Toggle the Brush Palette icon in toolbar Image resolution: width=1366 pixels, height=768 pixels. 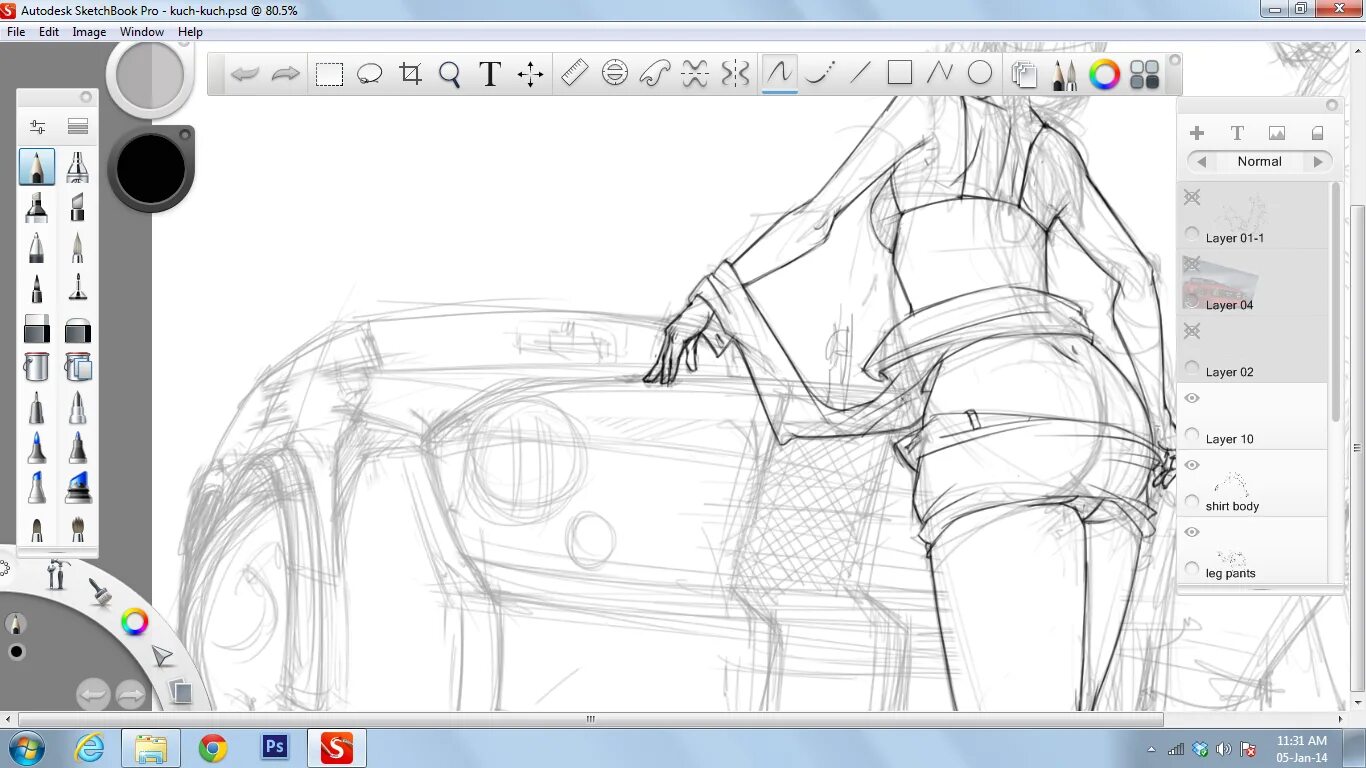point(1065,75)
